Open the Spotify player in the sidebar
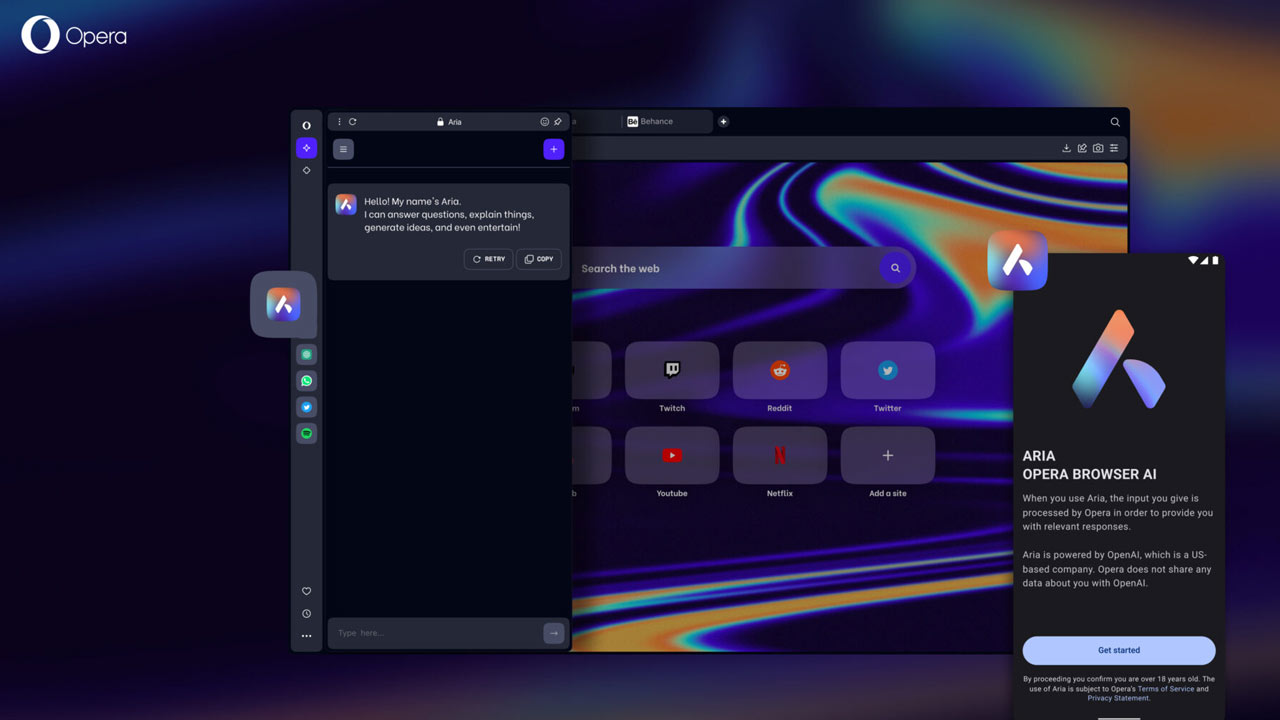 307,433
